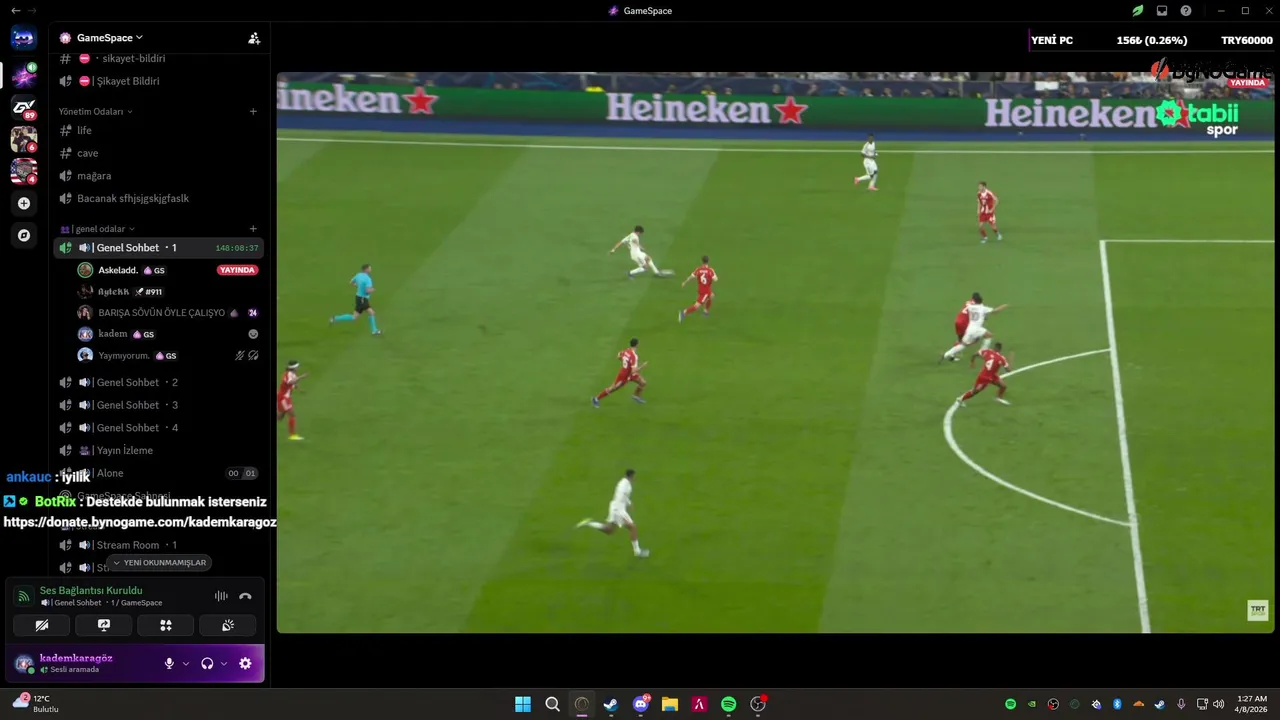Create channel in genel odalar category
This screenshot has width=1280, height=720.
click(253, 229)
